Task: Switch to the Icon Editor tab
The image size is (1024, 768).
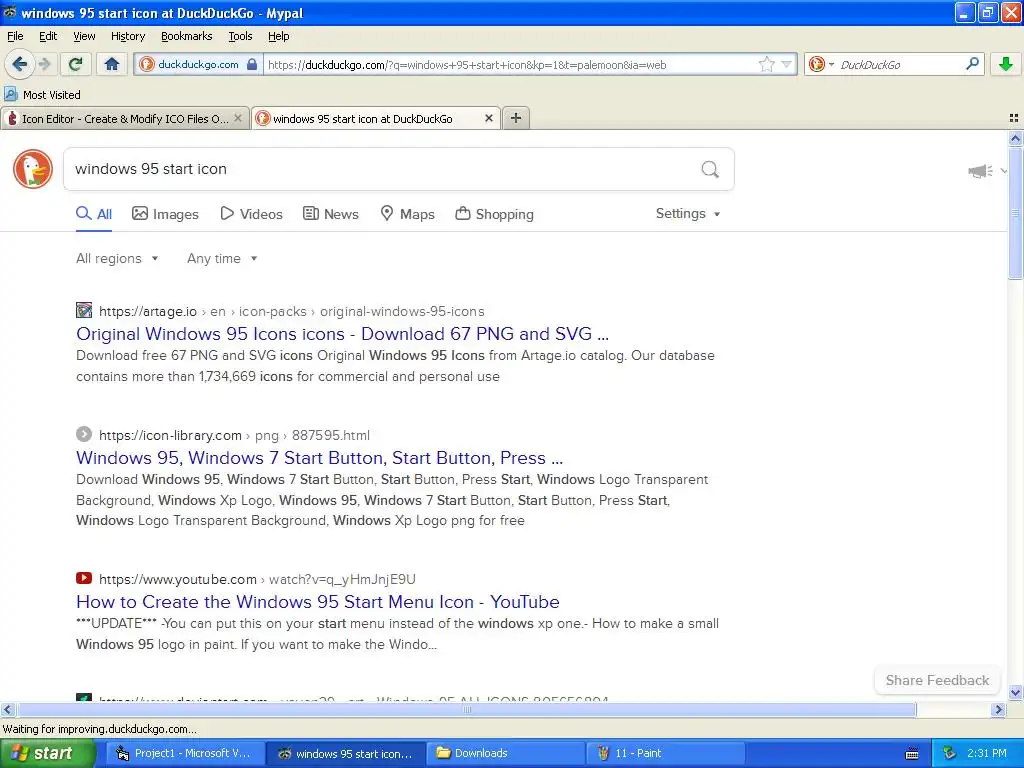Action: click(x=124, y=118)
